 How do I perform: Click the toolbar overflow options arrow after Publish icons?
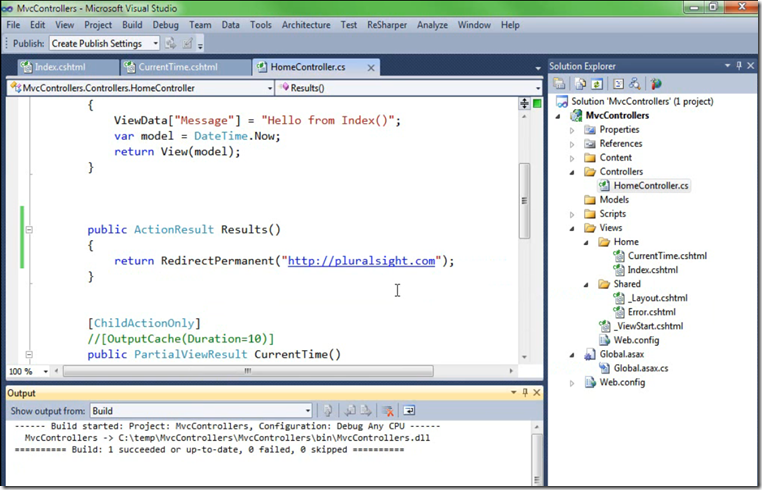(200, 45)
